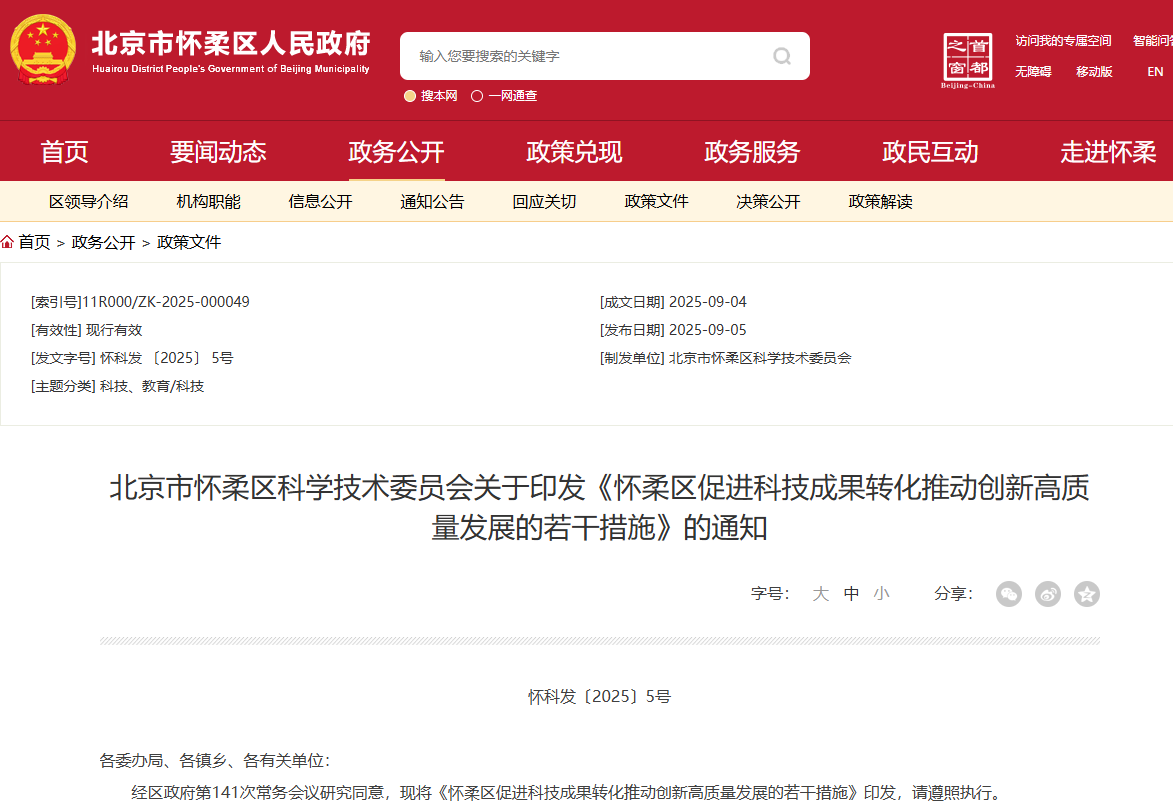1173x811 pixels.
Task: Click the search magnifier icon
Action: [x=781, y=56]
